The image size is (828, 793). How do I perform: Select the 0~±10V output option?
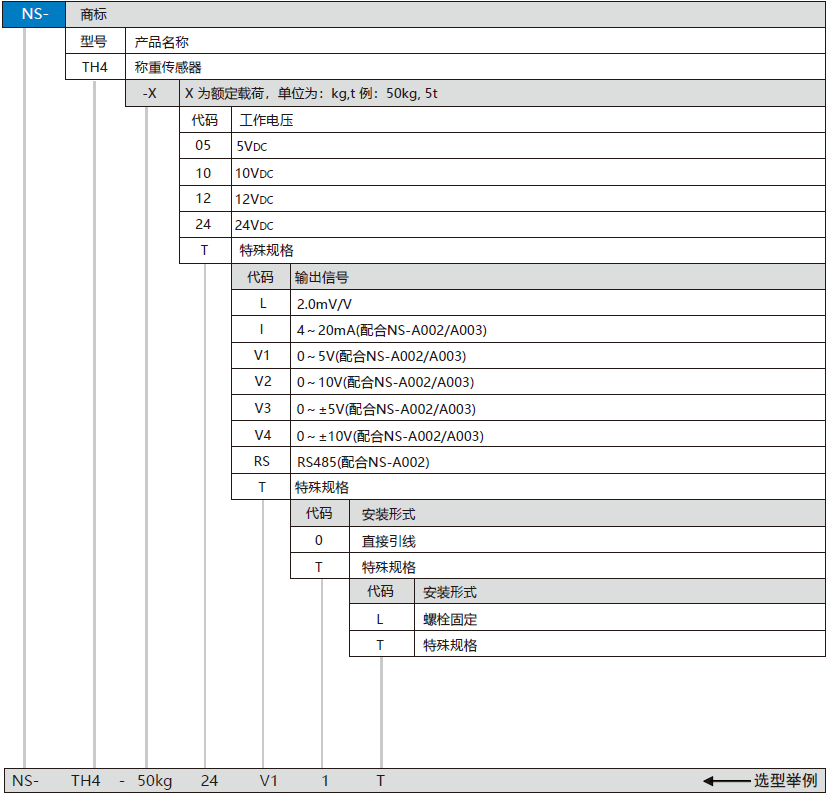click(389, 435)
